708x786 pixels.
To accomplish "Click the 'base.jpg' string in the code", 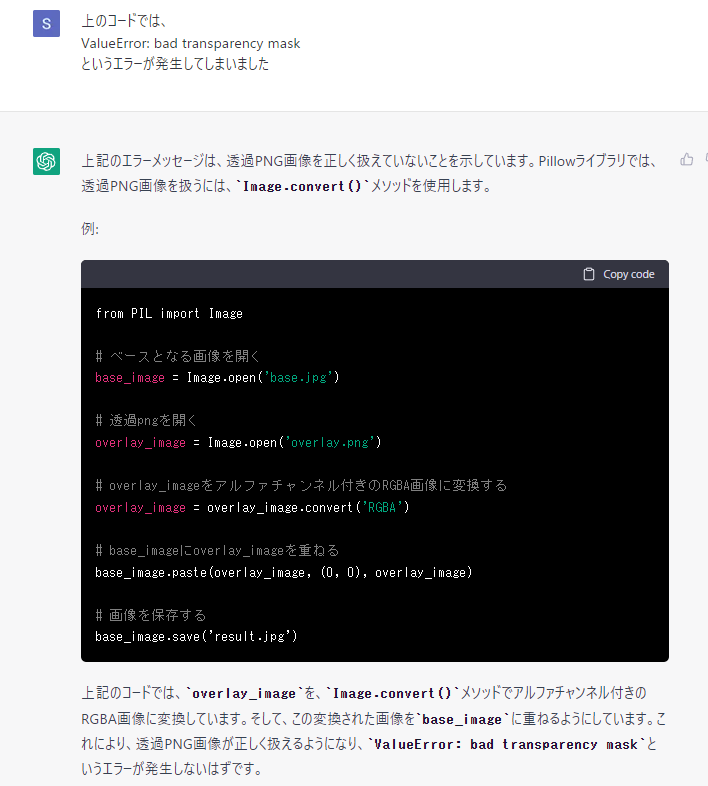I will 298,377.
